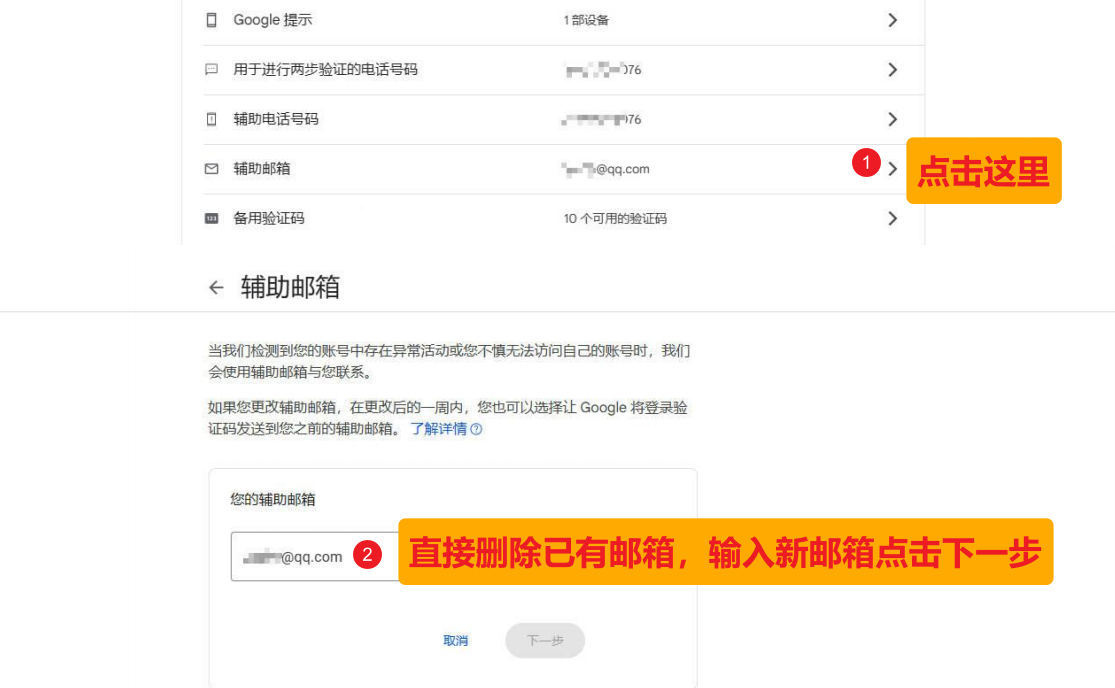Open chevron for 用于进行两步验证的电话号码 row
Image resolution: width=1115 pixels, height=688 pixels.
click(892, 70)
